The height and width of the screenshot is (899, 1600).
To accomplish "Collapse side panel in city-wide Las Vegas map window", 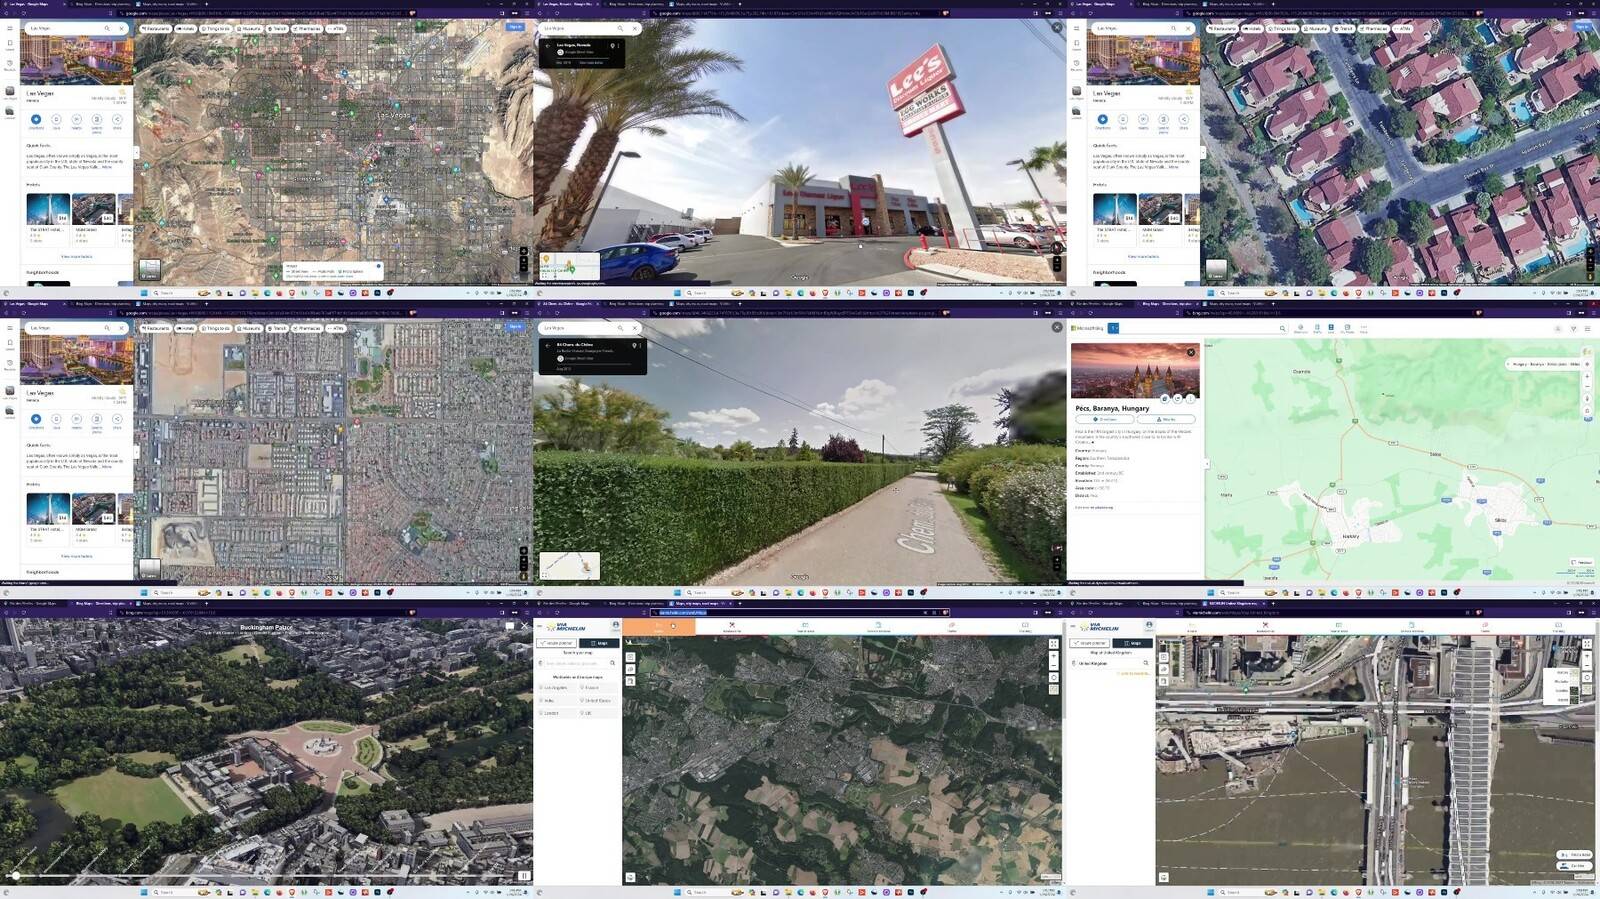I will coord(136,153).
